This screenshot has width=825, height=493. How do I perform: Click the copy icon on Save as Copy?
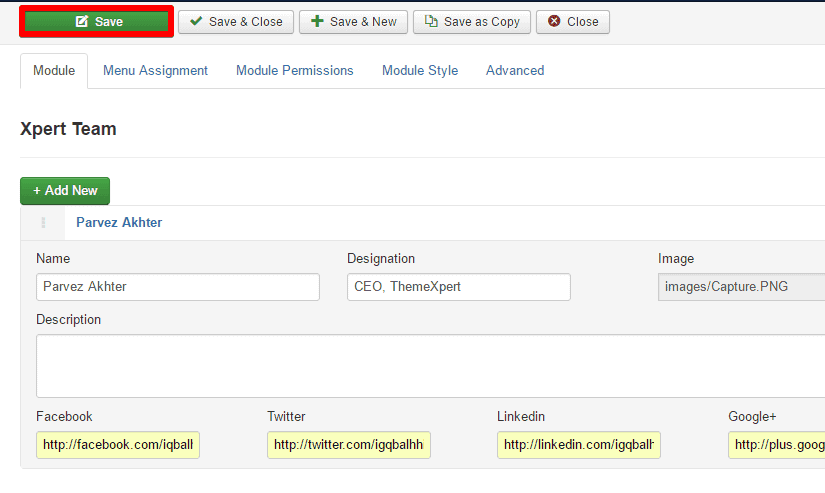click(432, 22)
